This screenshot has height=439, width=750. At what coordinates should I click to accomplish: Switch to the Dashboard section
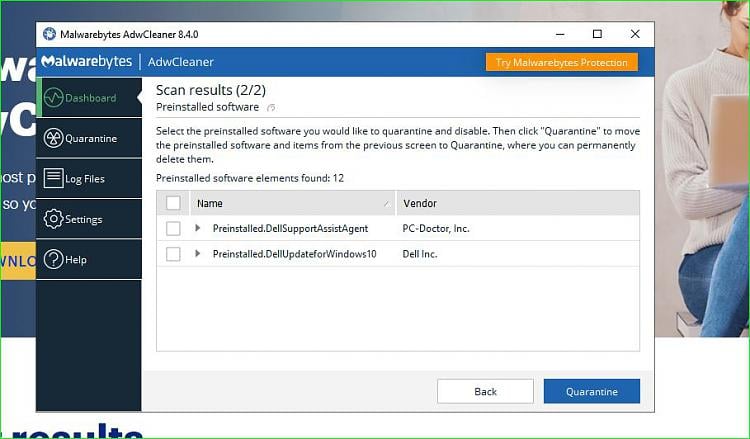(89, 98)
